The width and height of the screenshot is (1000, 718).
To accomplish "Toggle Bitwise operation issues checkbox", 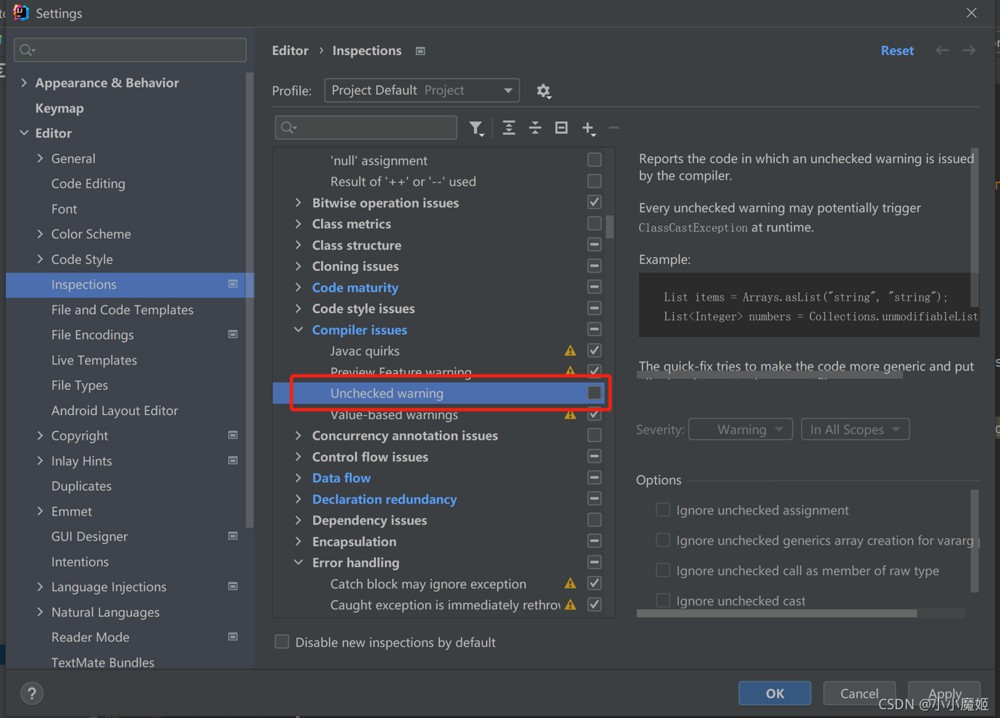I will 594,202.
